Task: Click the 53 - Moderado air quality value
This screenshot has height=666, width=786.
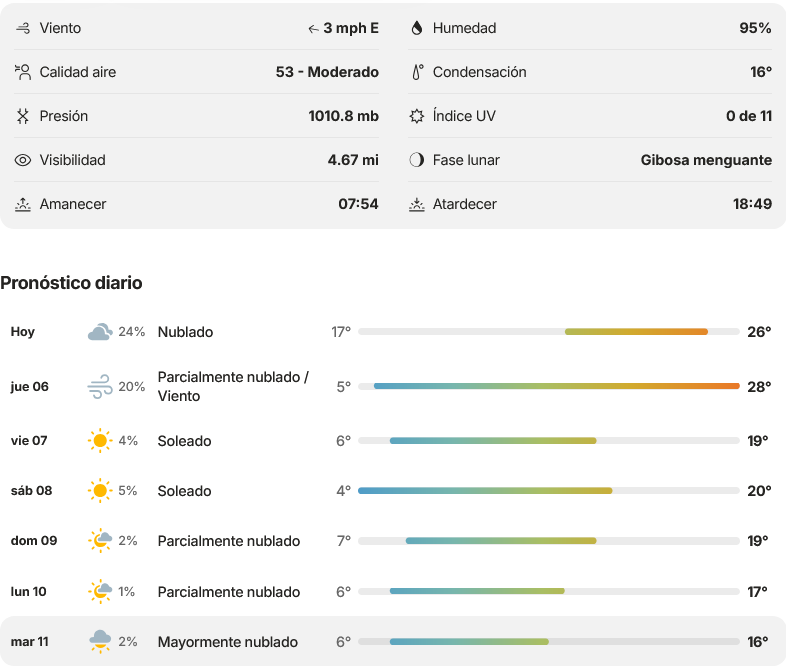Action: point(327,72)
